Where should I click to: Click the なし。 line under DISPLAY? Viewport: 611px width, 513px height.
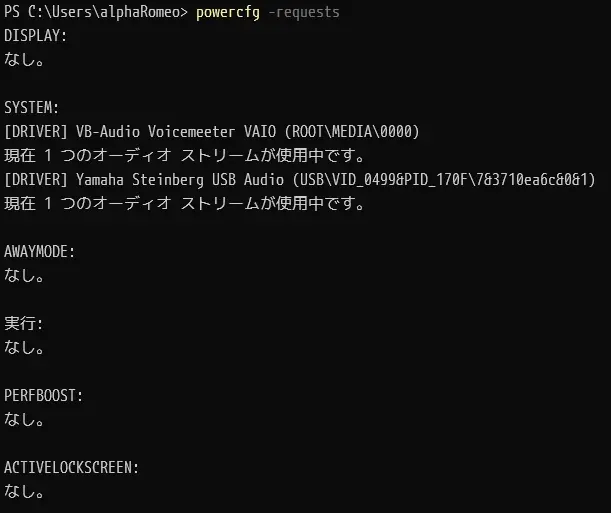click(24, 60)
